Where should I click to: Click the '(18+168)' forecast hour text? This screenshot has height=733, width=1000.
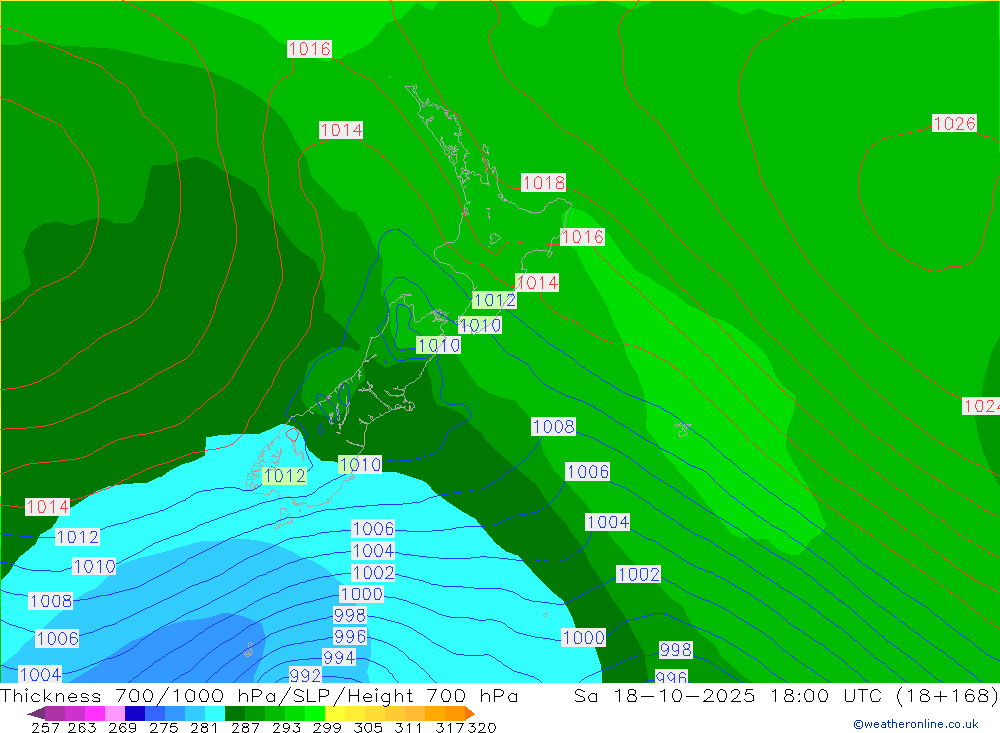click(x=946, y=695)
